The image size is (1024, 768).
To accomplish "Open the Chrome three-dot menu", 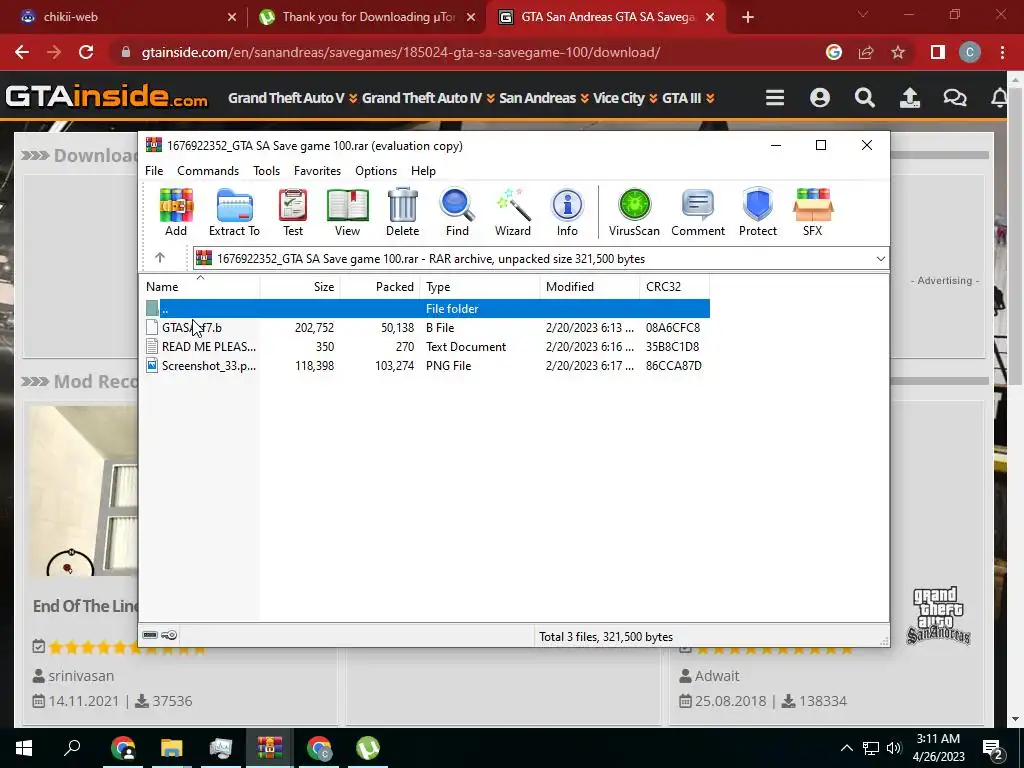I will coord(1002,52).
